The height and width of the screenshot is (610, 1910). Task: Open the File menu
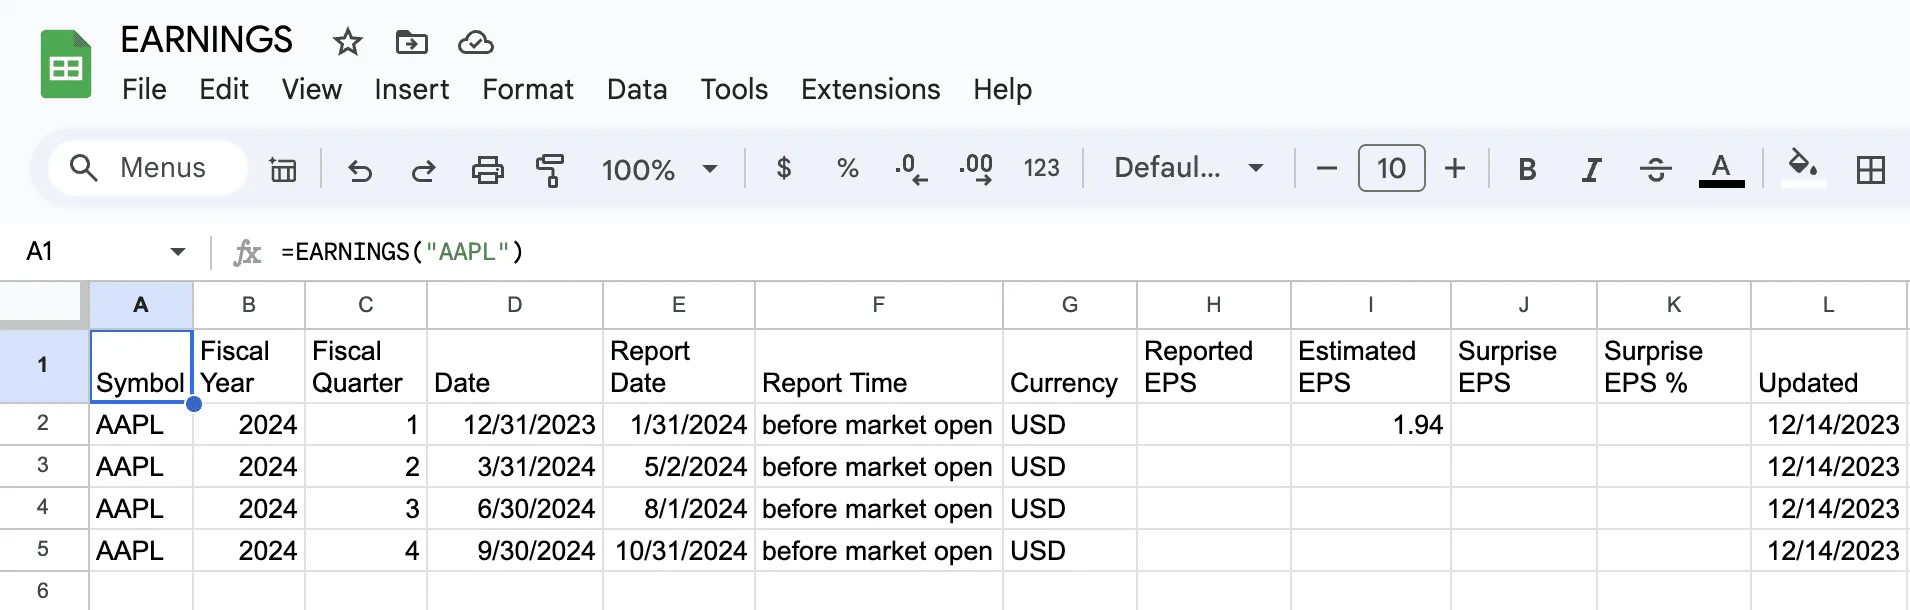click(x=144, y=89)
